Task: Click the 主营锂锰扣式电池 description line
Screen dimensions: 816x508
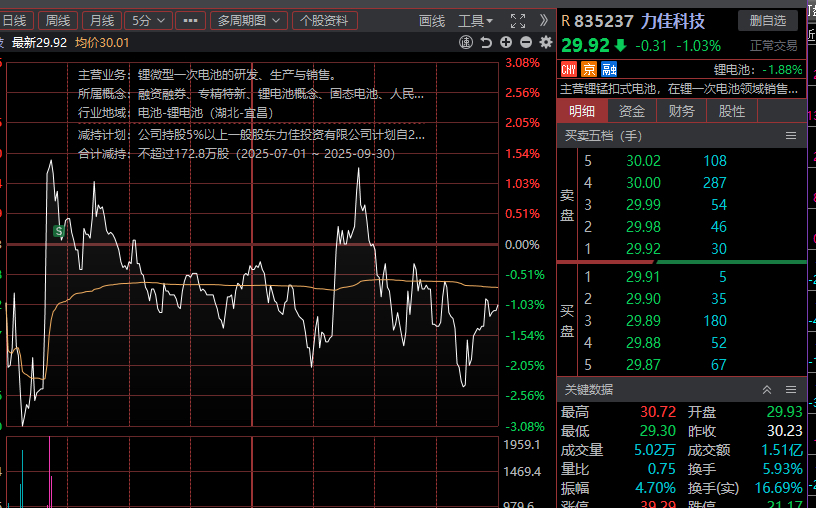Action: tap(679, 89)
